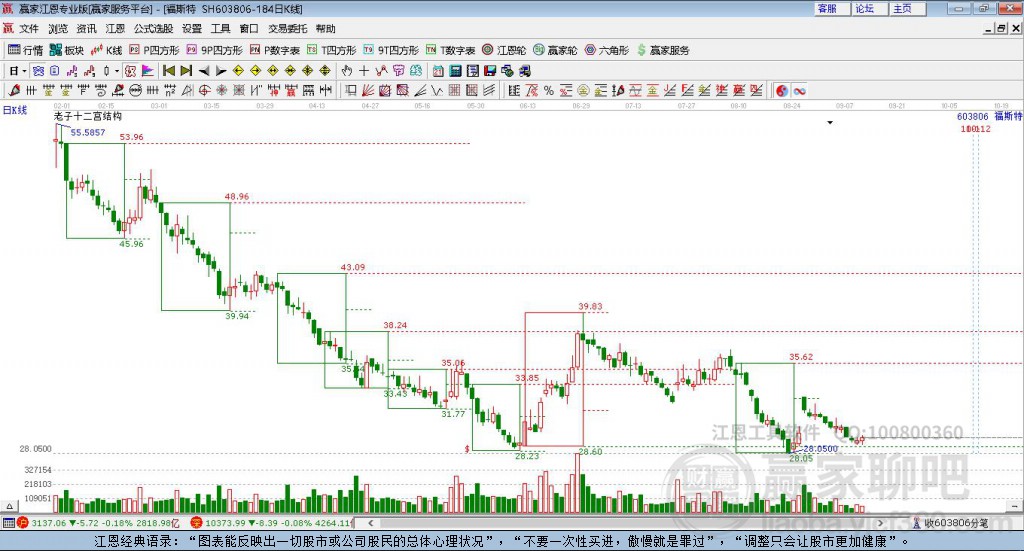Click the 603806 stock code label
Viewport: 1024px width, 551px height.
972,116
